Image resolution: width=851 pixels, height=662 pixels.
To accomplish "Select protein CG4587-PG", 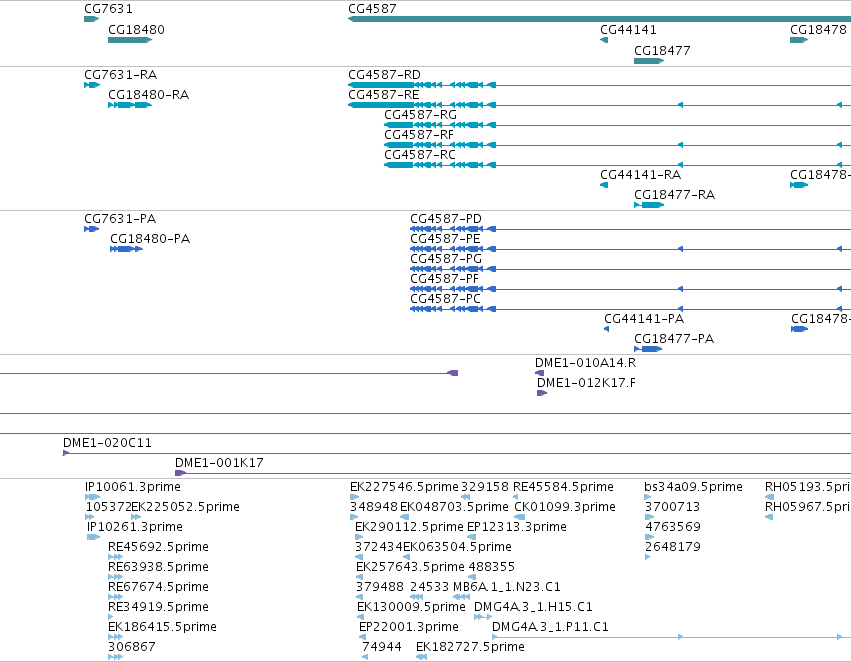I will click(x=446, y=259).
